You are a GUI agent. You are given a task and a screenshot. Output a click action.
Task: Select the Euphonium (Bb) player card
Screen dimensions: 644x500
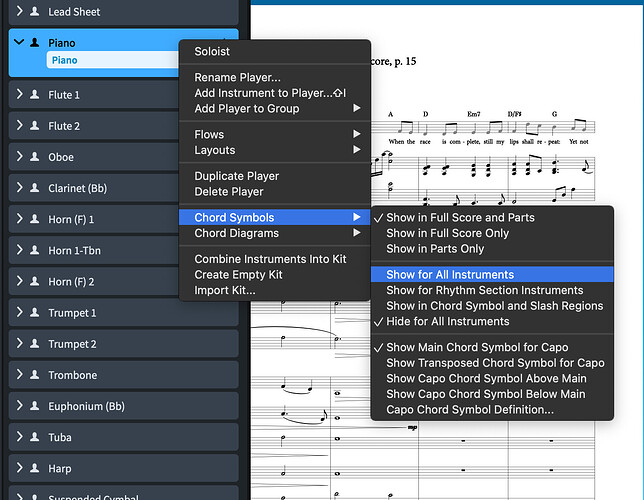123,406
